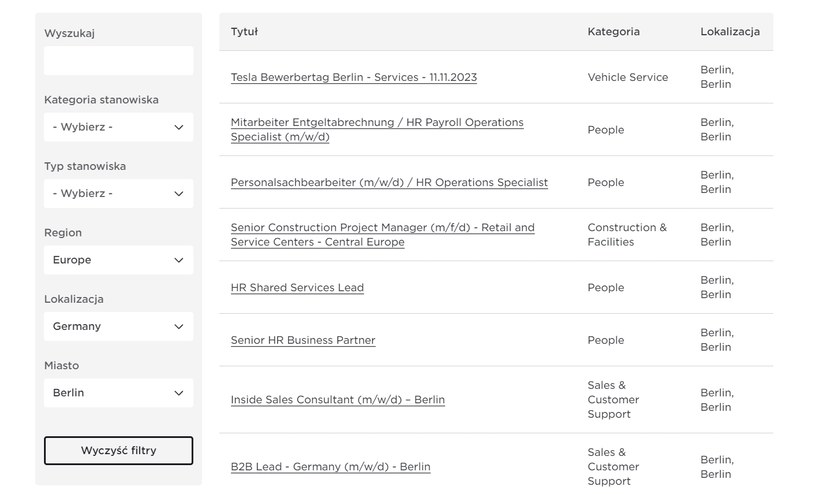Expand the Typ stanowiska dropdown
815x494 pixels.
point(119,193)
